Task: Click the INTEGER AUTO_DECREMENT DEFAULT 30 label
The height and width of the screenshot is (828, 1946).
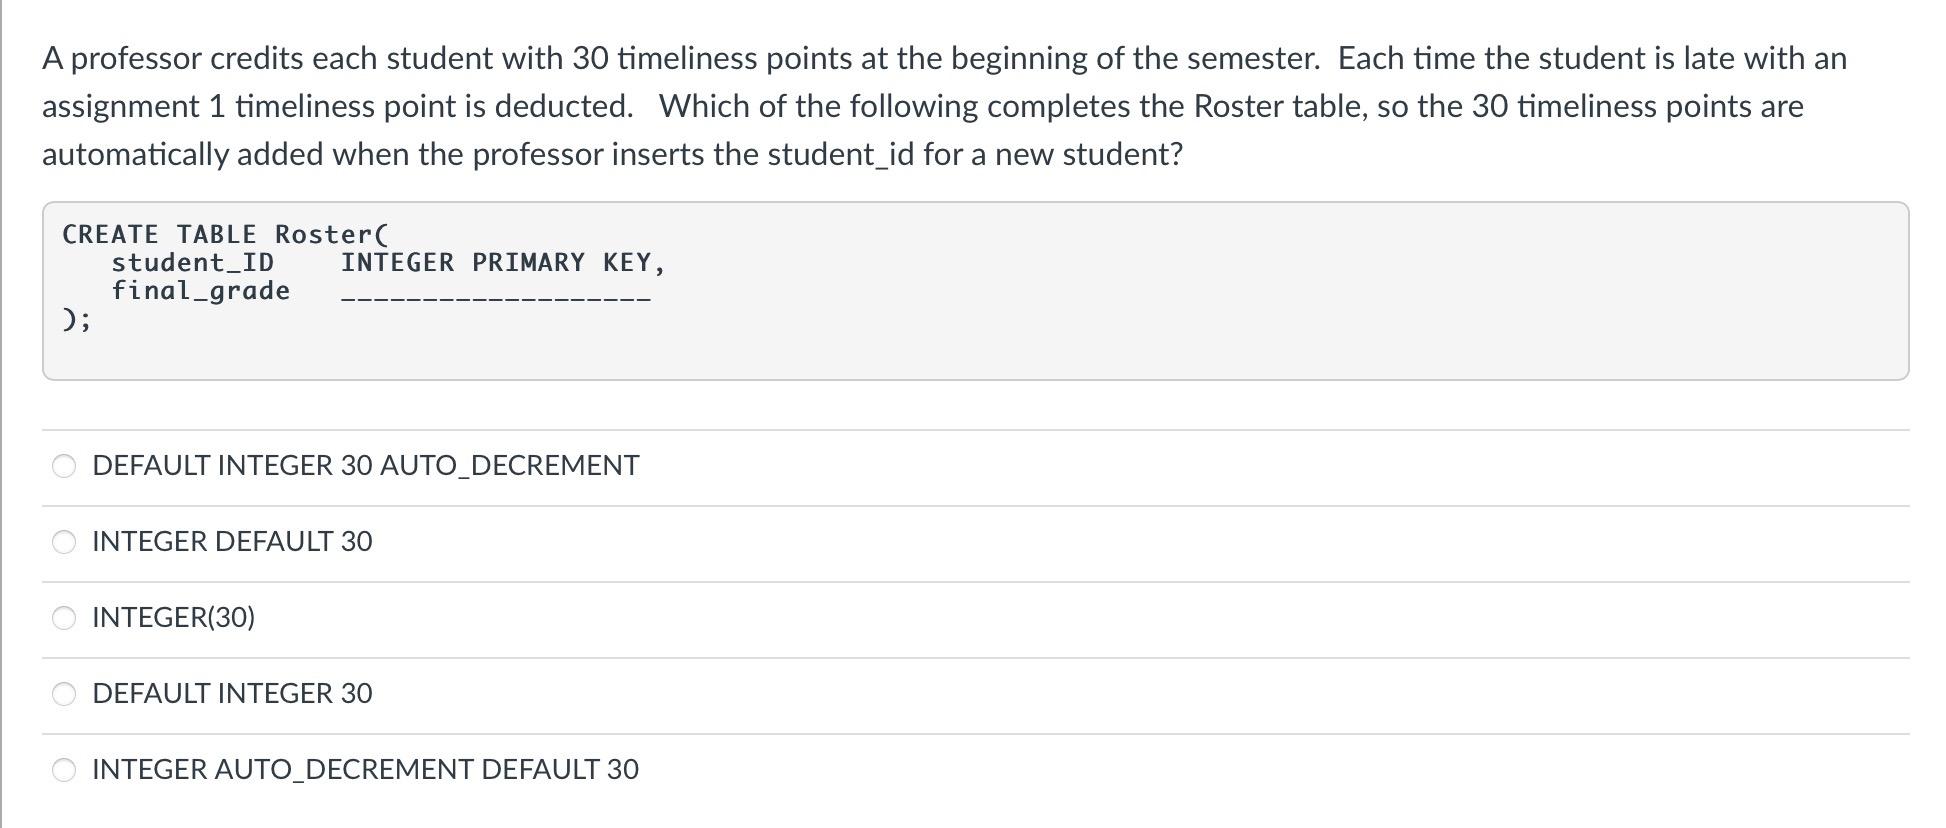Action: [x=365, y=769]
